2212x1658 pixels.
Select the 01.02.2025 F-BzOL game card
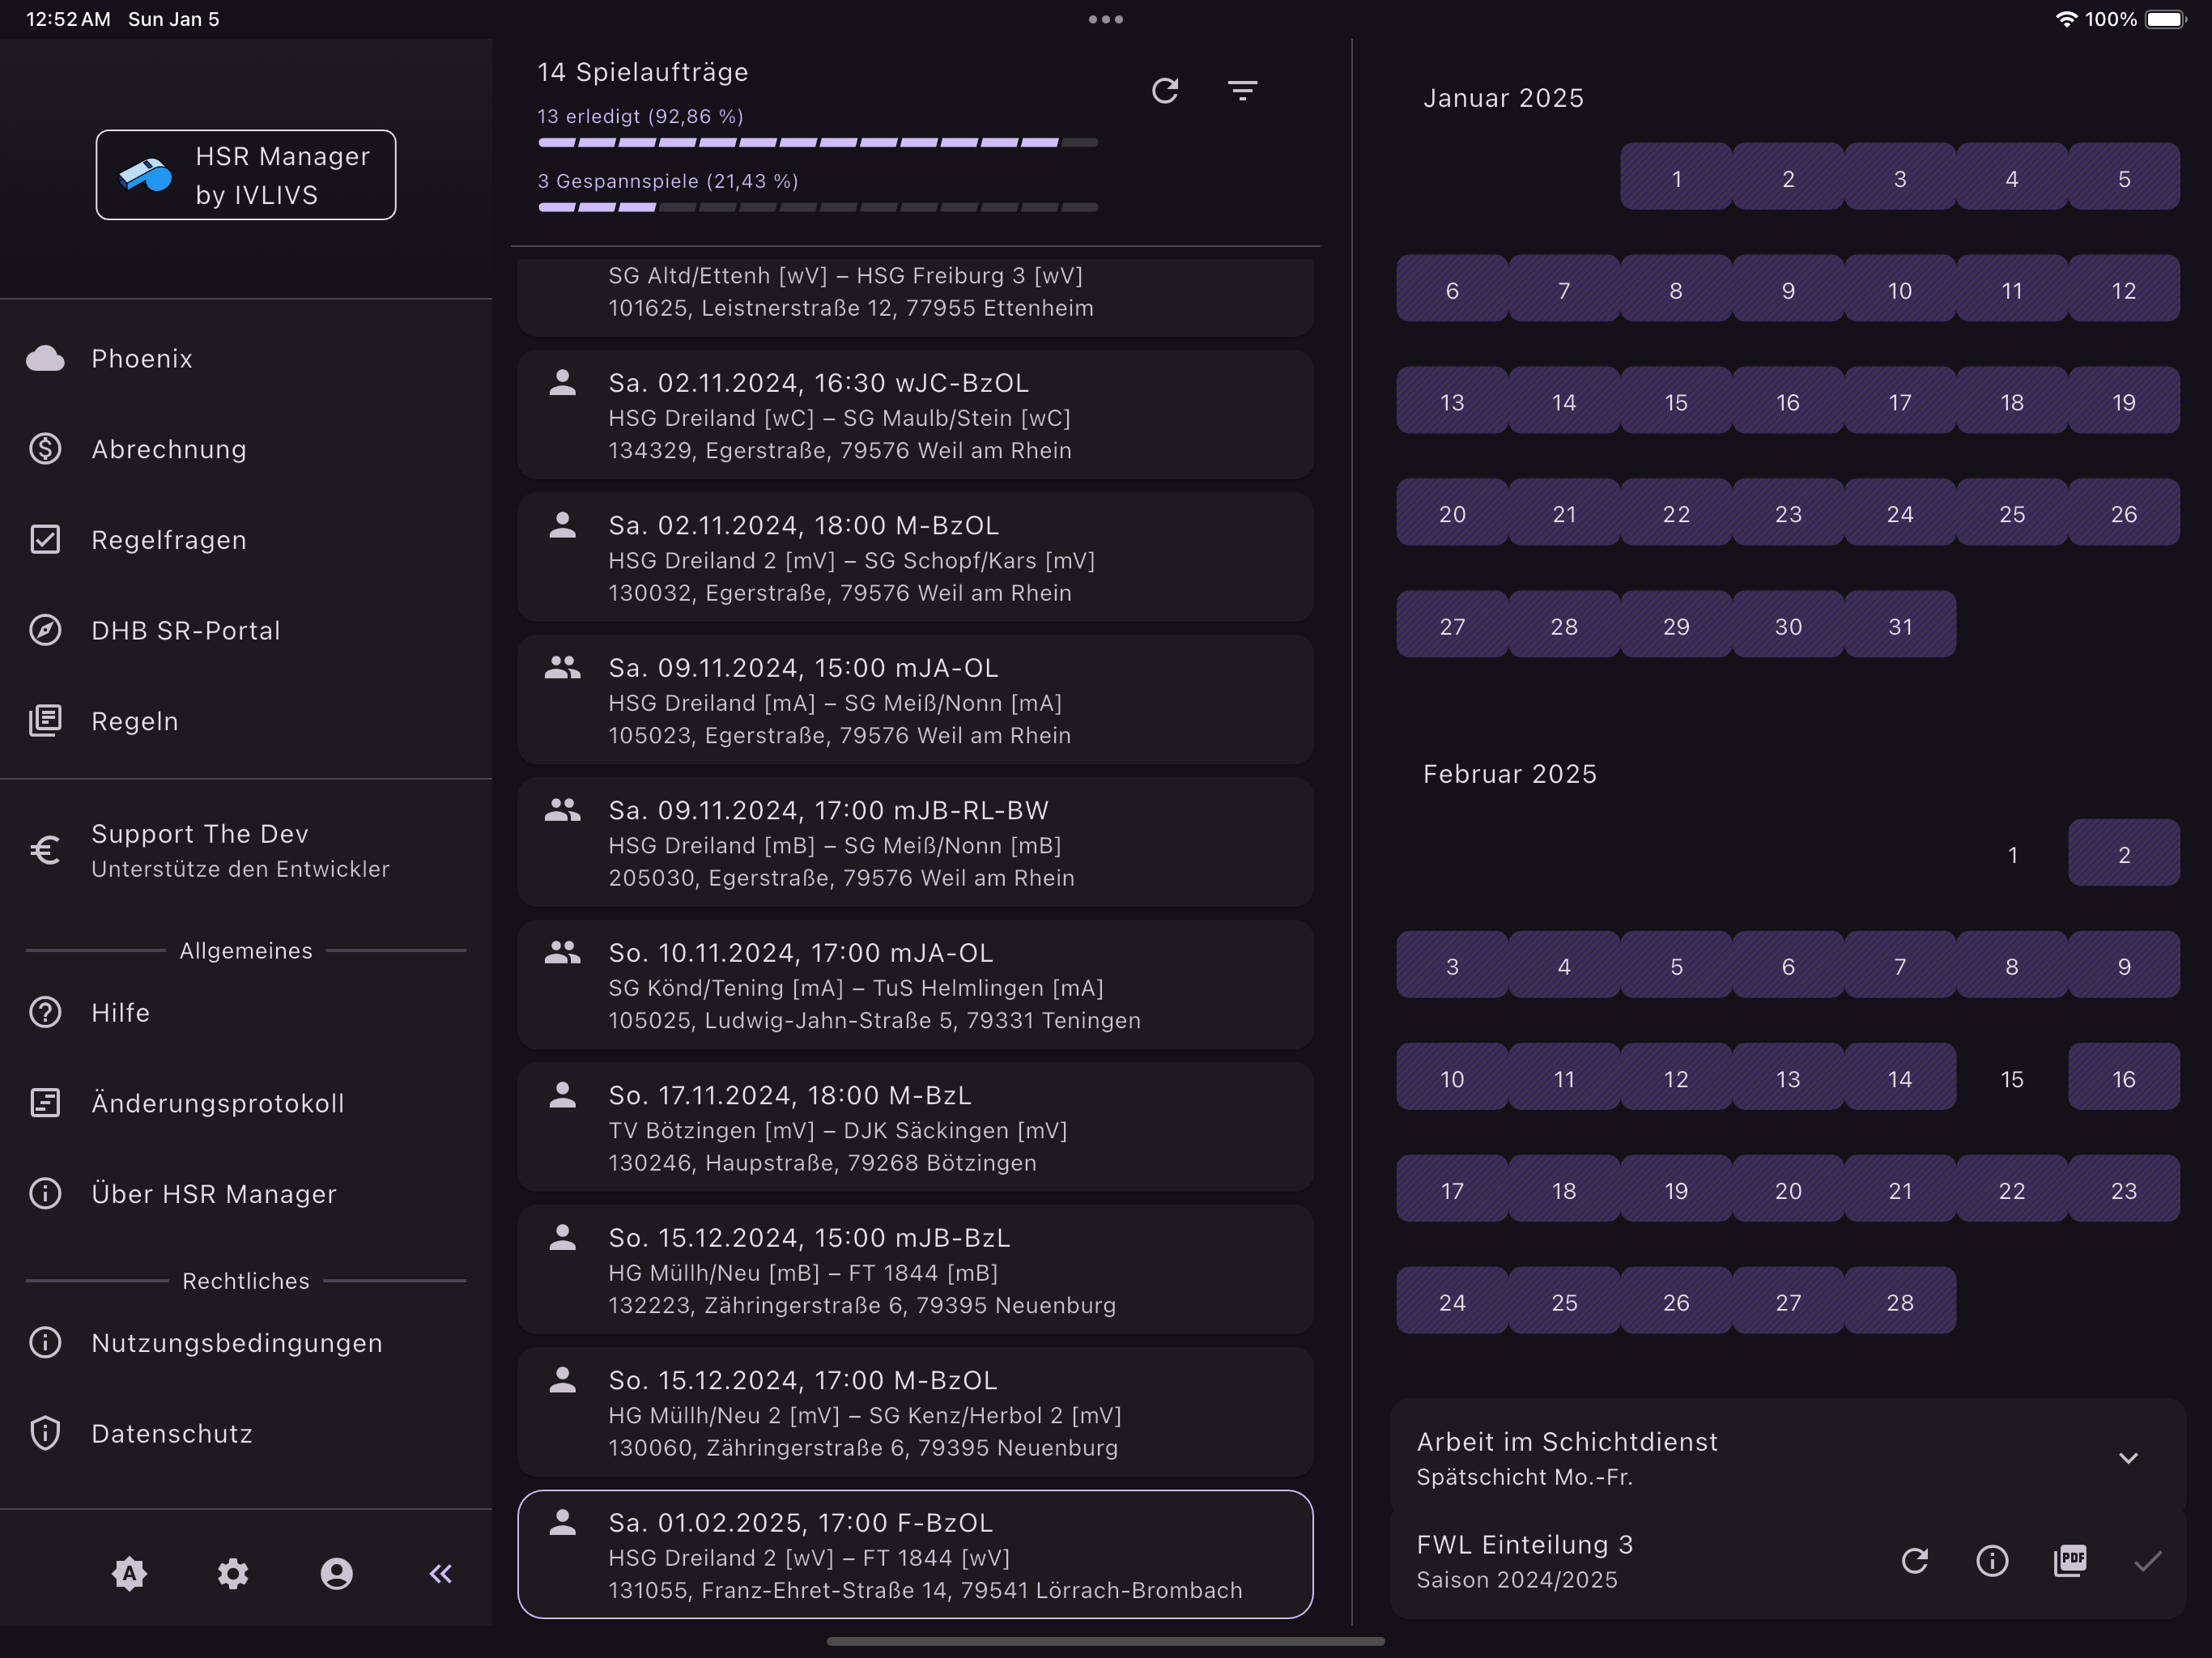[915, 1555]
